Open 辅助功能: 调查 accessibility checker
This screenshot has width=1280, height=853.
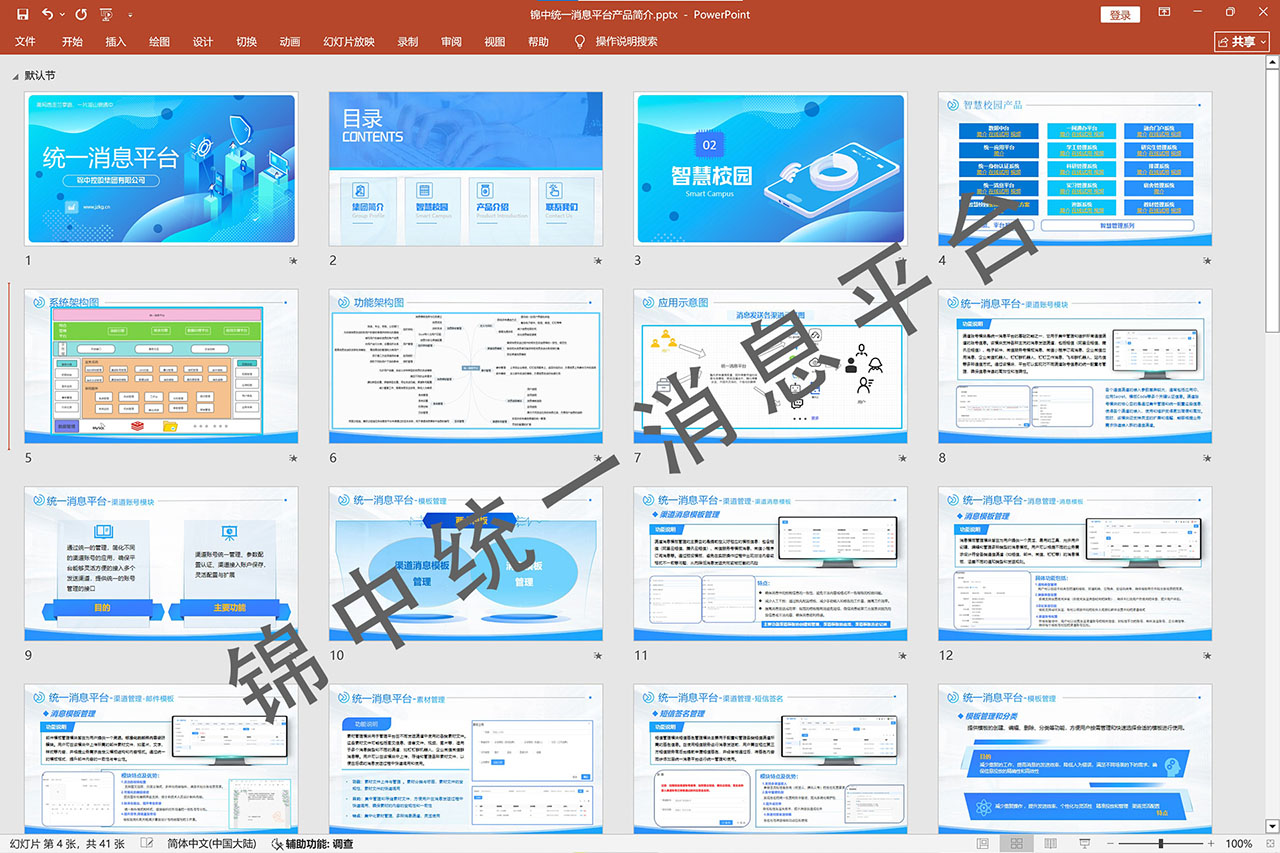click(312, 844)
